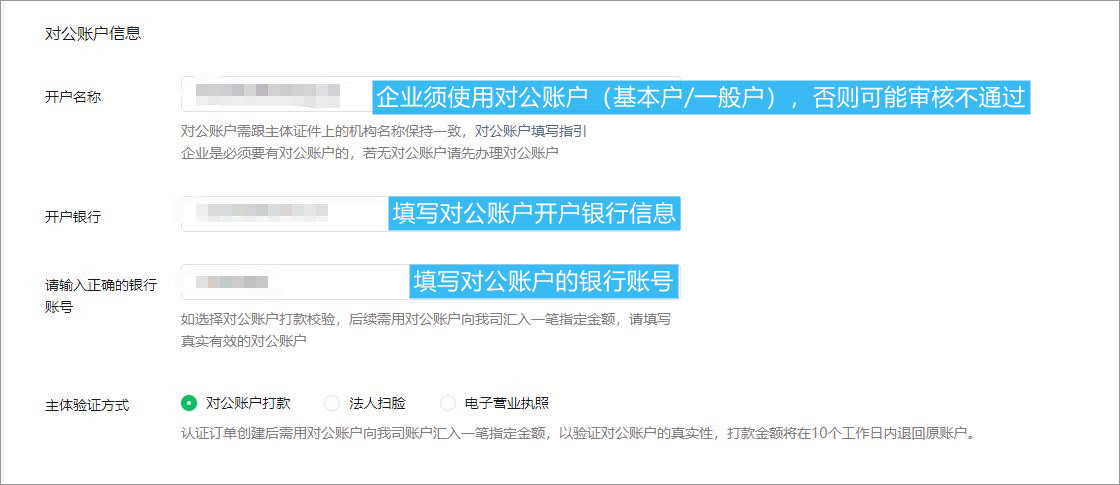Click the blurred text inside 开户银行 field

coord(262,212)
